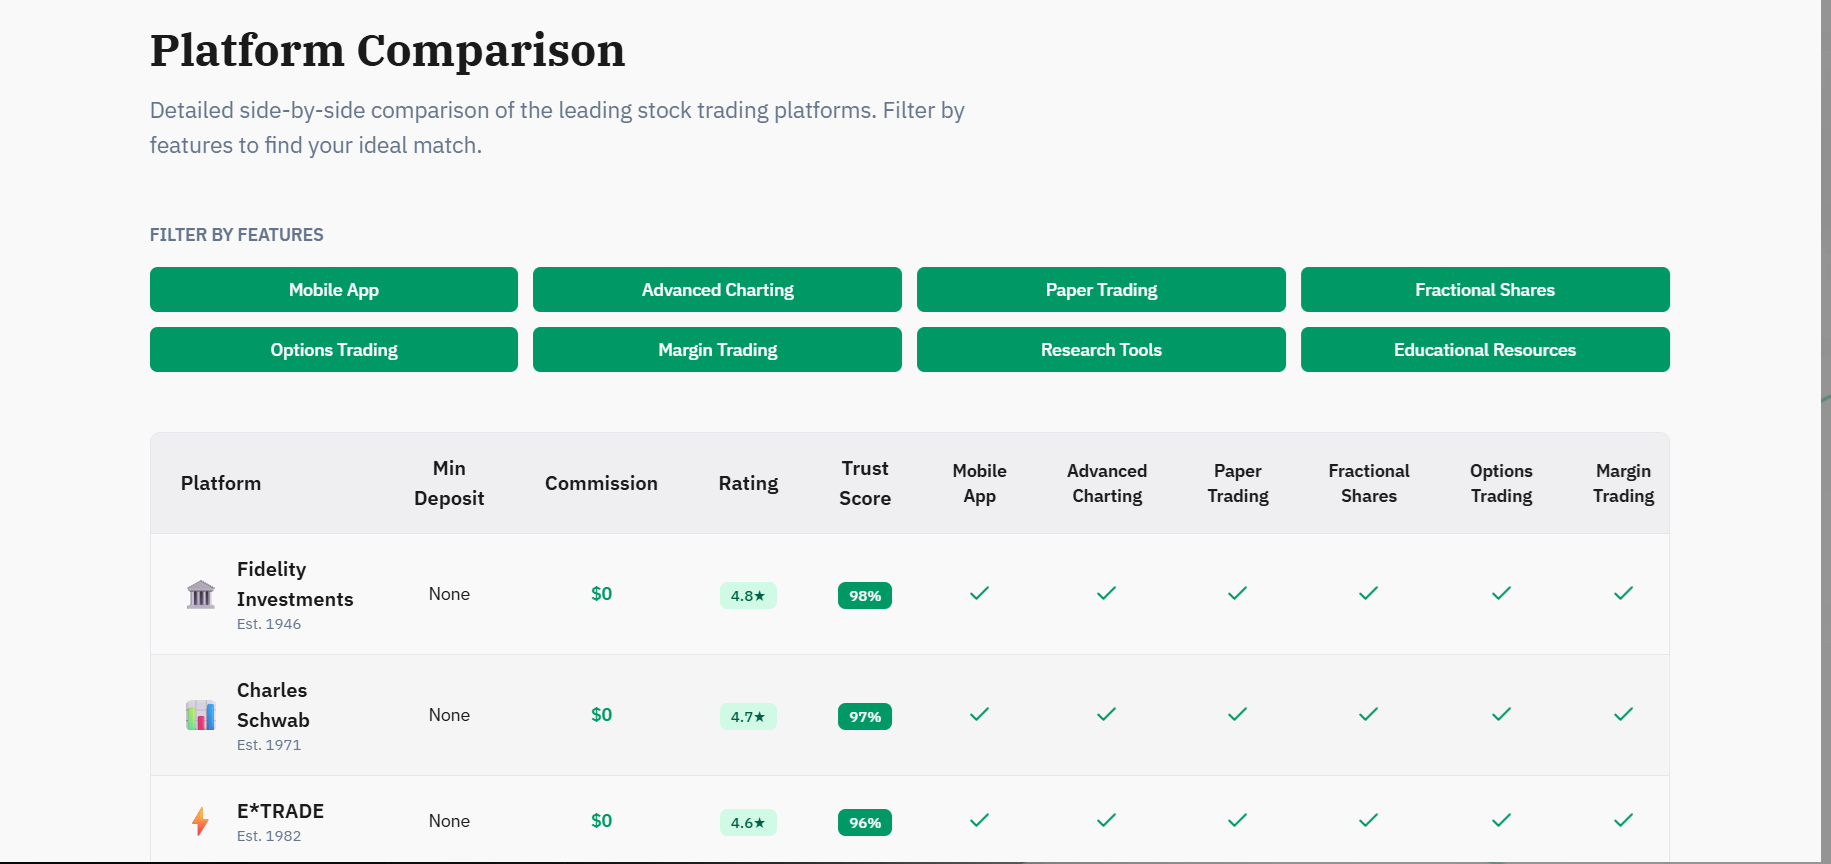Click the Est. 1982 label under E*TRADE

pos(269,836)
